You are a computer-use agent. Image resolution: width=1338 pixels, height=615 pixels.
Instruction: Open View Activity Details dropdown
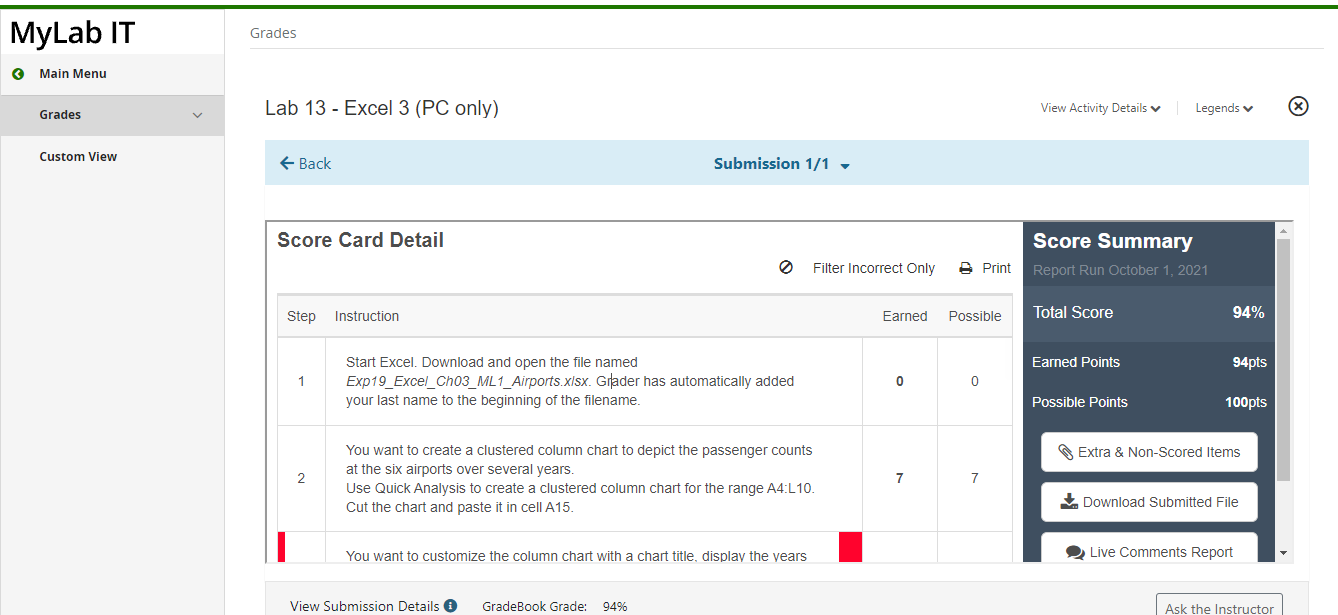pyautogui.click(x=1100, y=108)
